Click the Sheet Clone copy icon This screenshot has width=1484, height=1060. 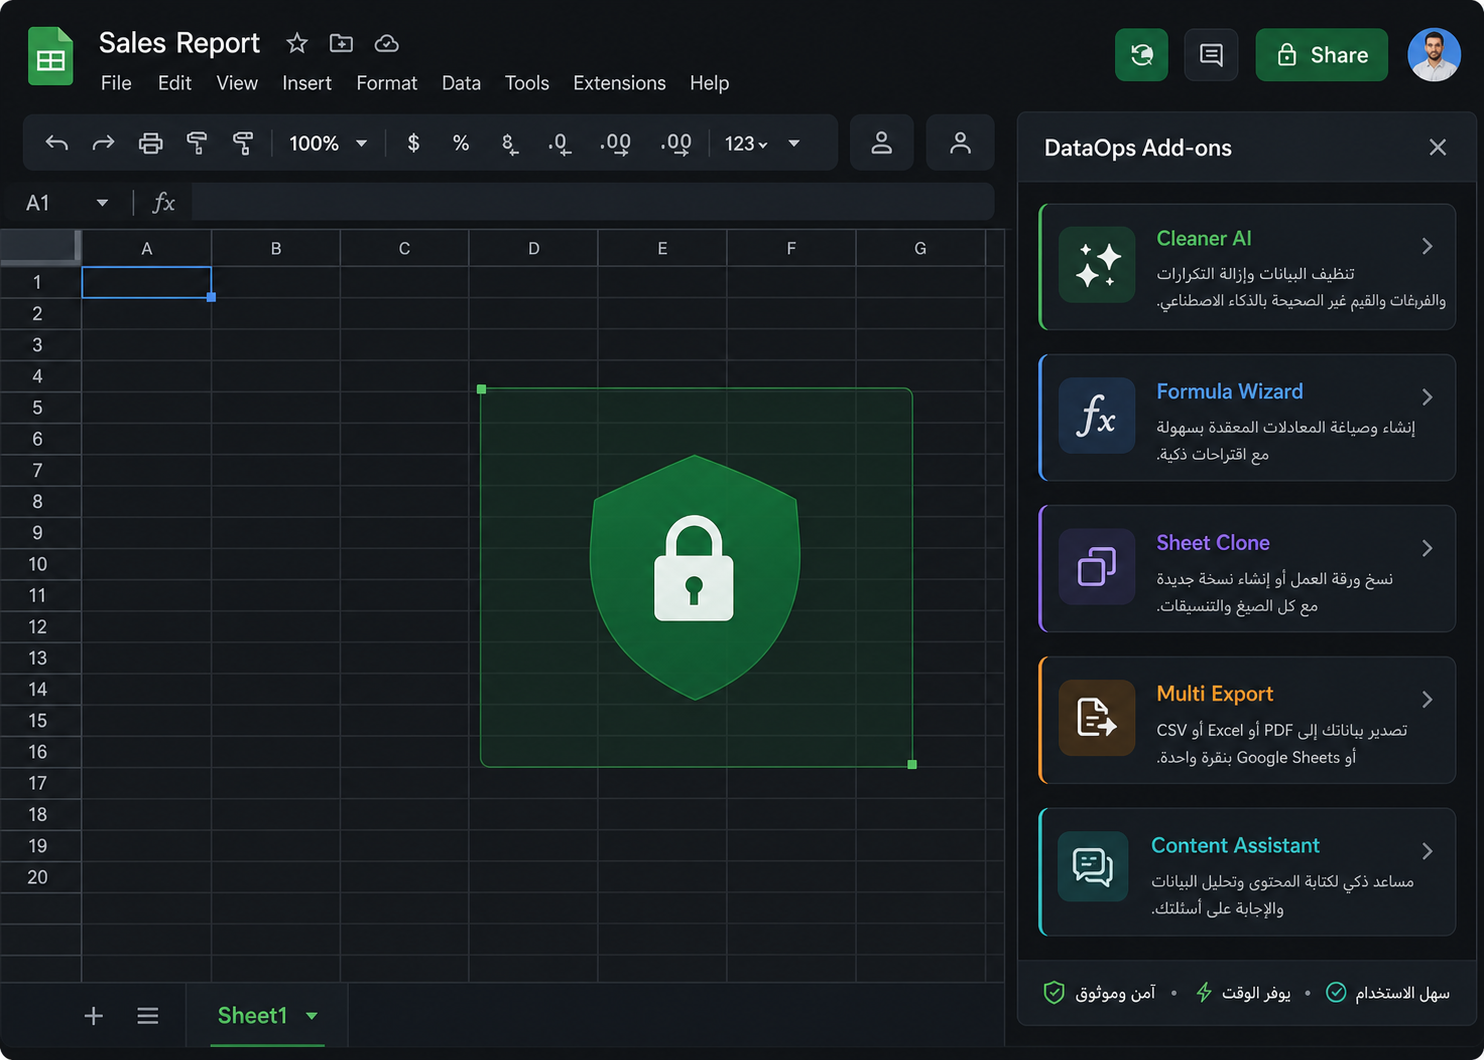(1097, 567)
